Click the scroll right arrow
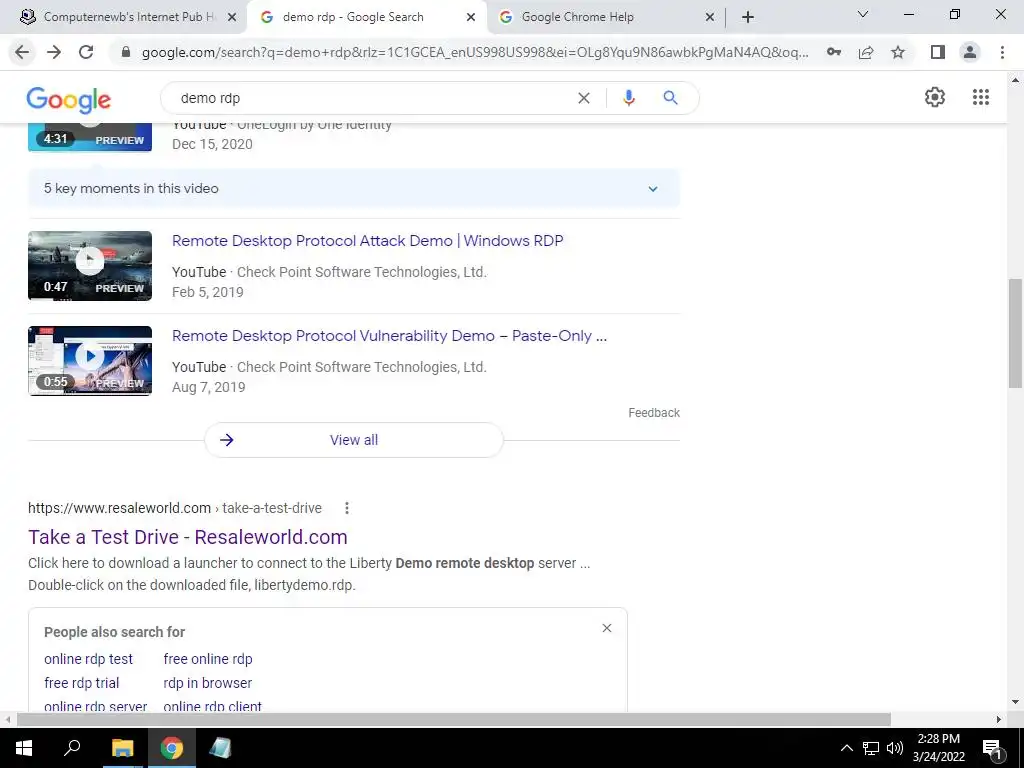 click(x=999, y=720)
